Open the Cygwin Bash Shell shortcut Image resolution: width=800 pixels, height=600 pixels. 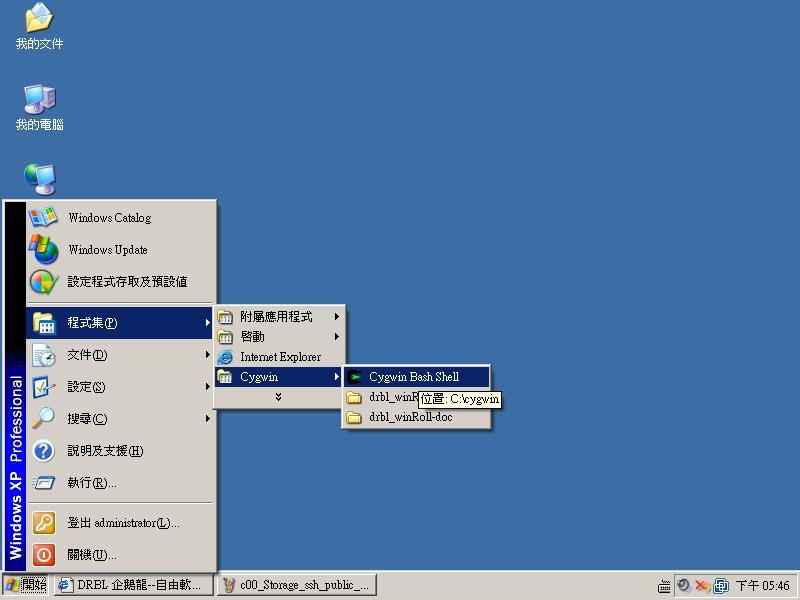[x=414, y=377]
